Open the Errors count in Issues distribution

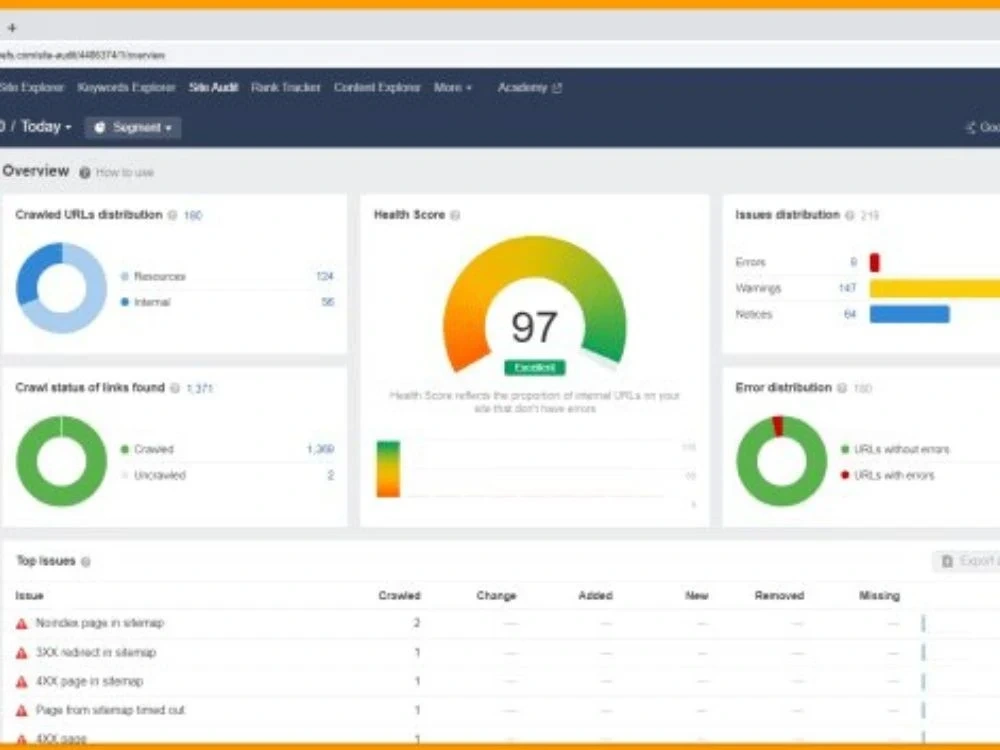pyautogui.click(x=853, y=262)
